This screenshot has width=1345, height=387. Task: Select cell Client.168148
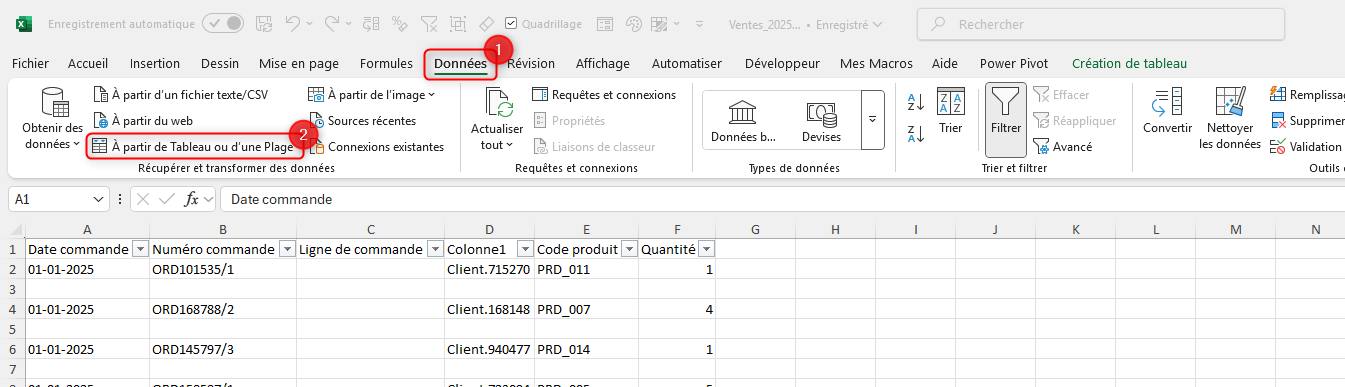[x=490, y=310]
